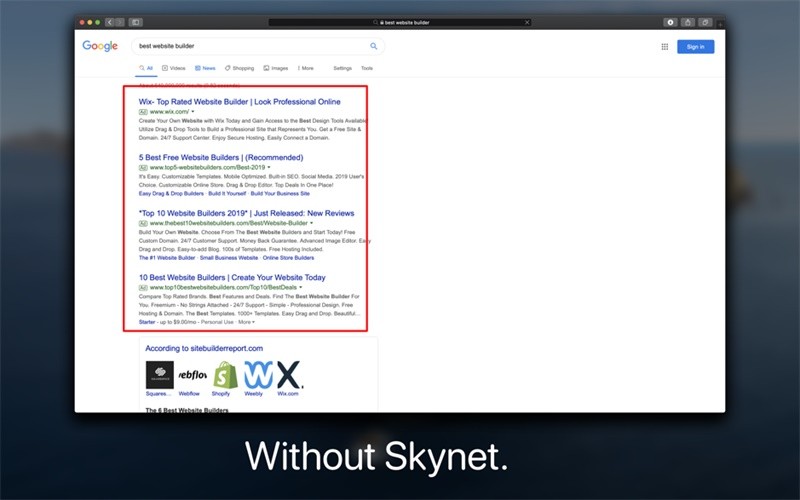Click the Starter pricing link
The width and height of the screenshot is (800, 500).
pos(147,322)
